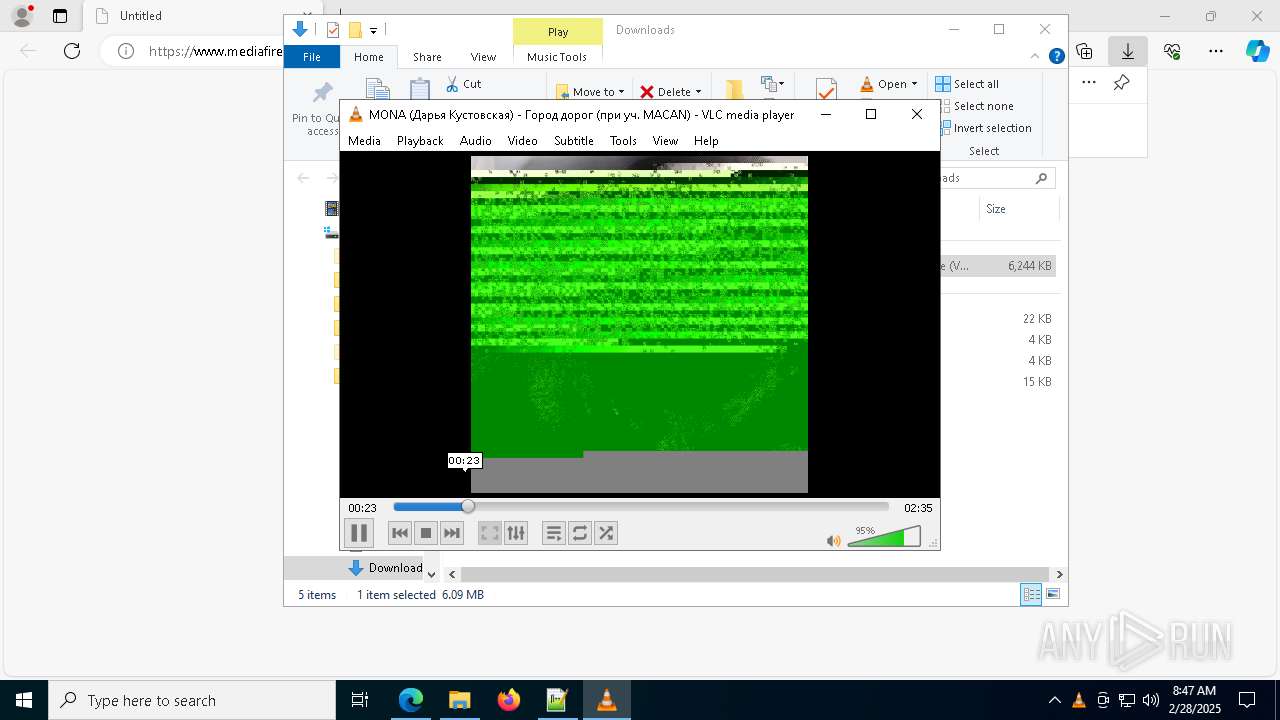
Task: Toggle VLC random shuffle button
Action: pos(605,533)
